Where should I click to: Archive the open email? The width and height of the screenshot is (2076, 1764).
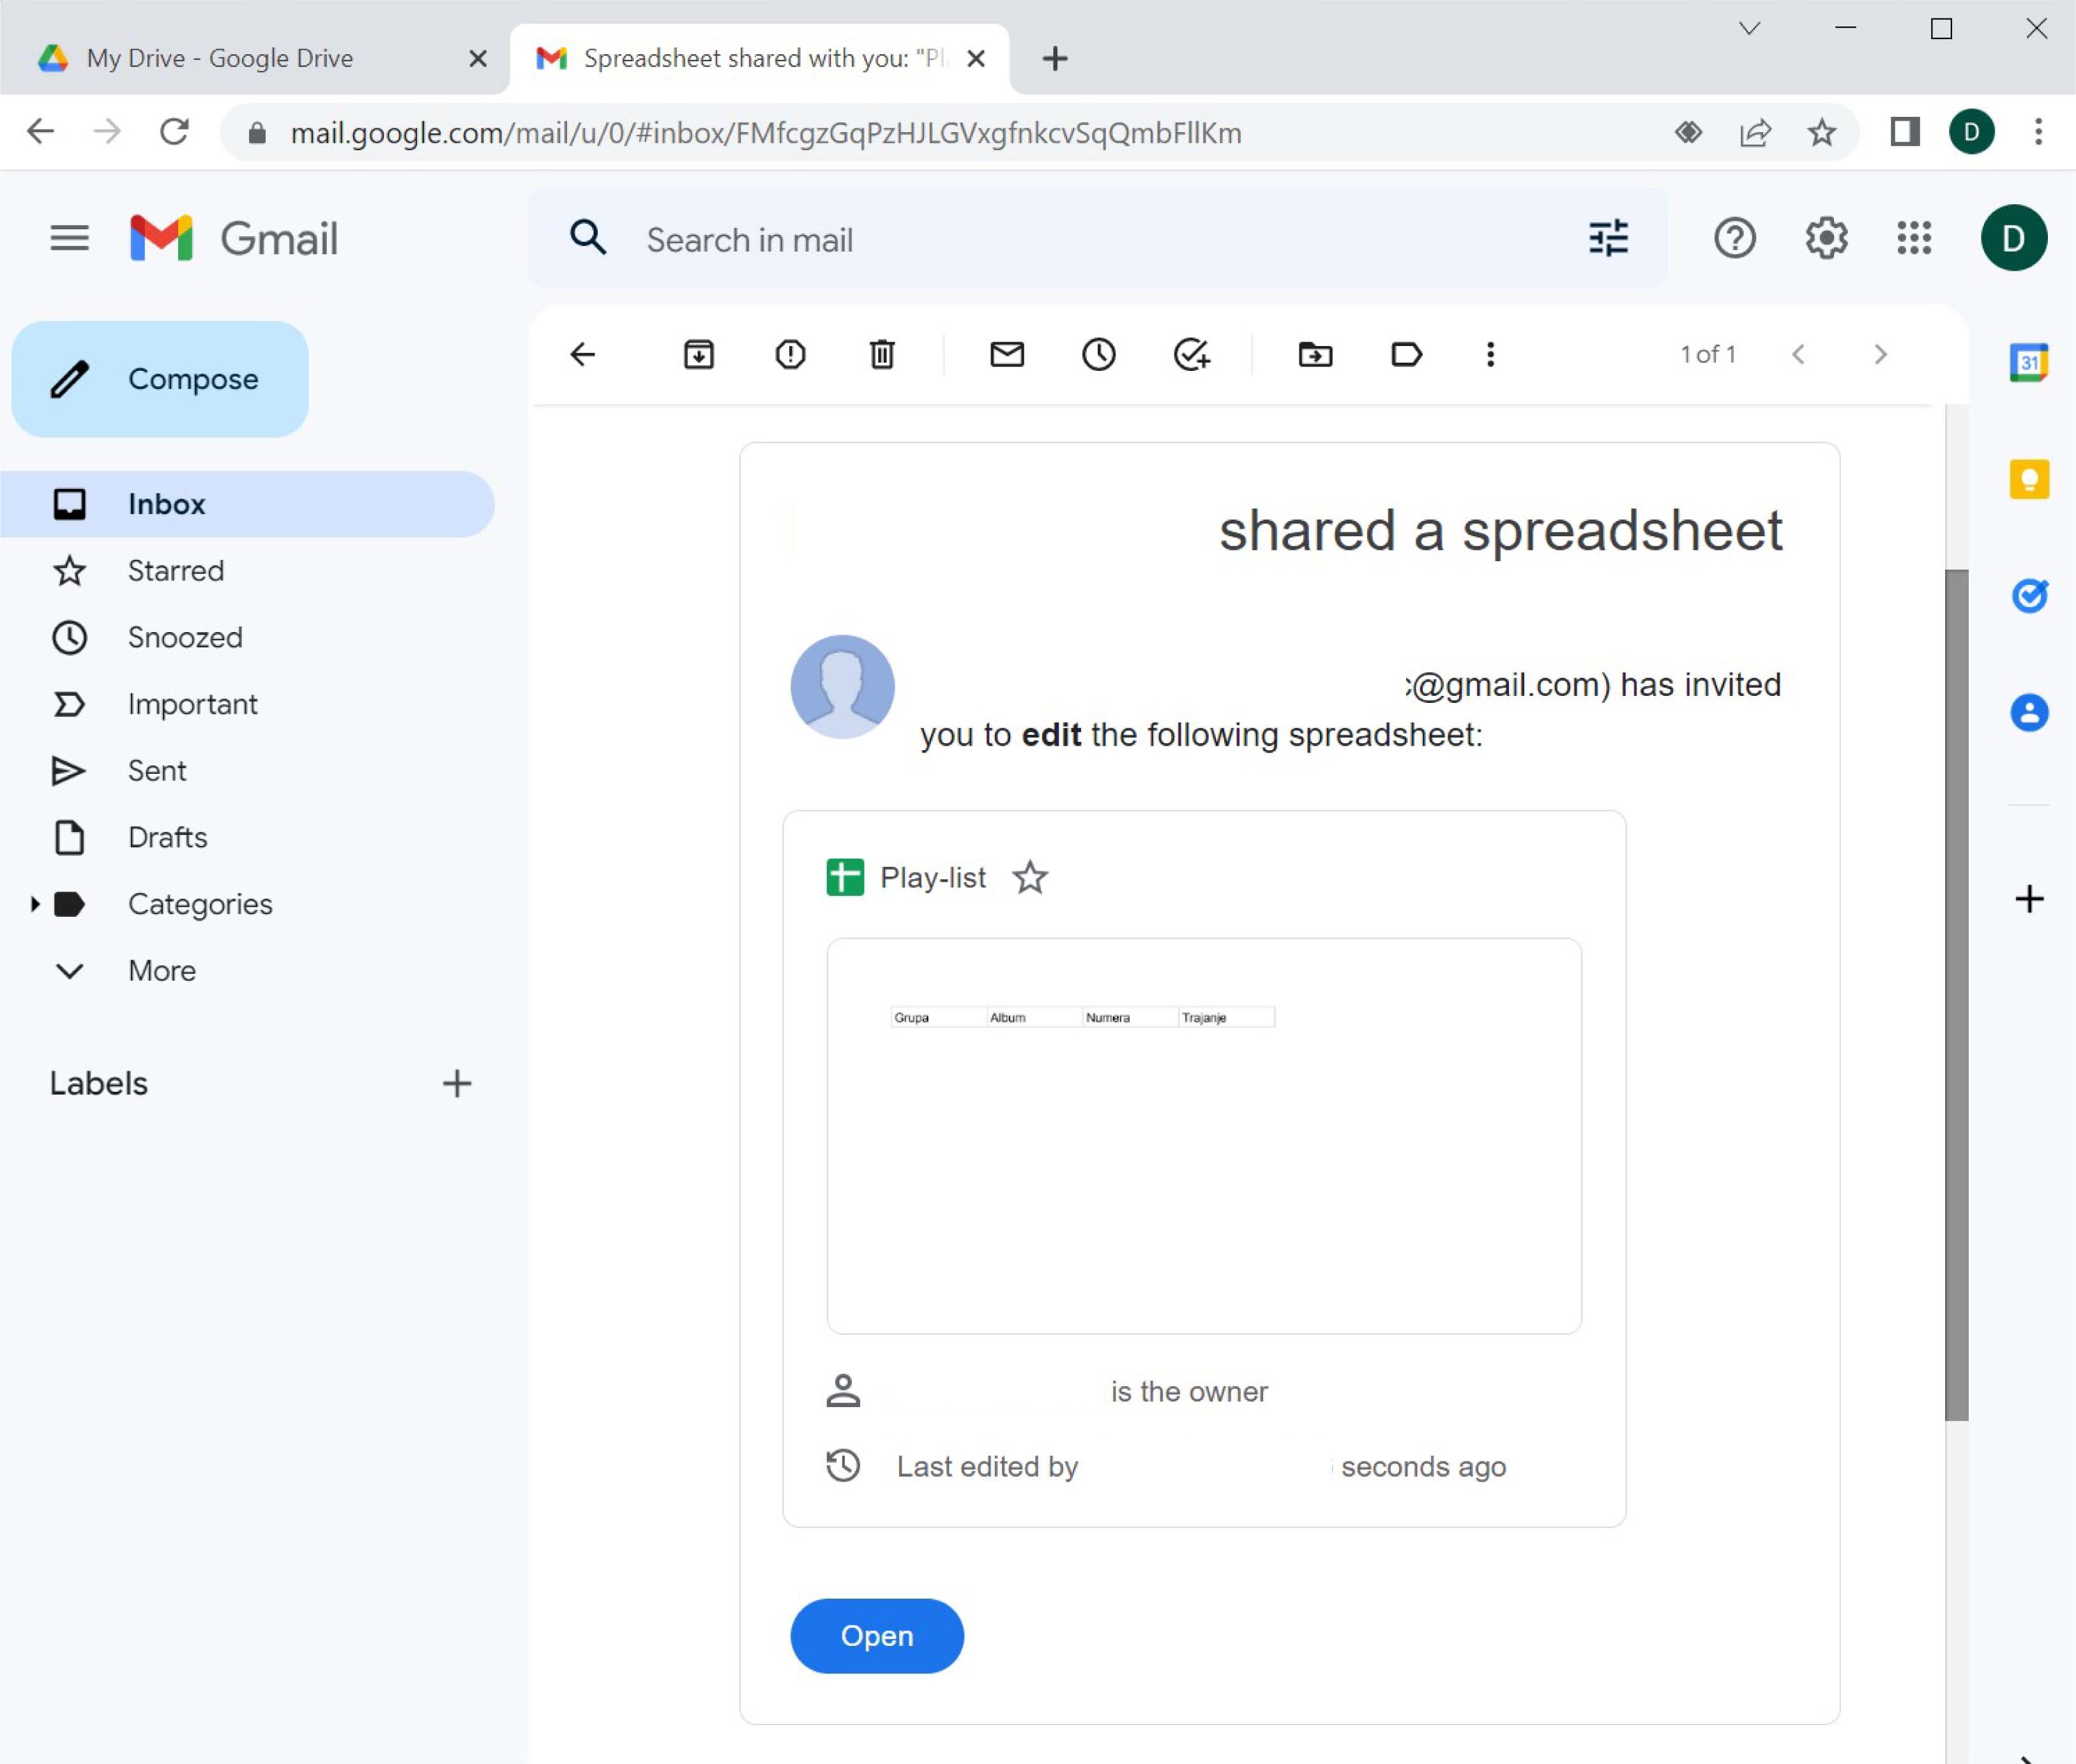coord(698,354)
